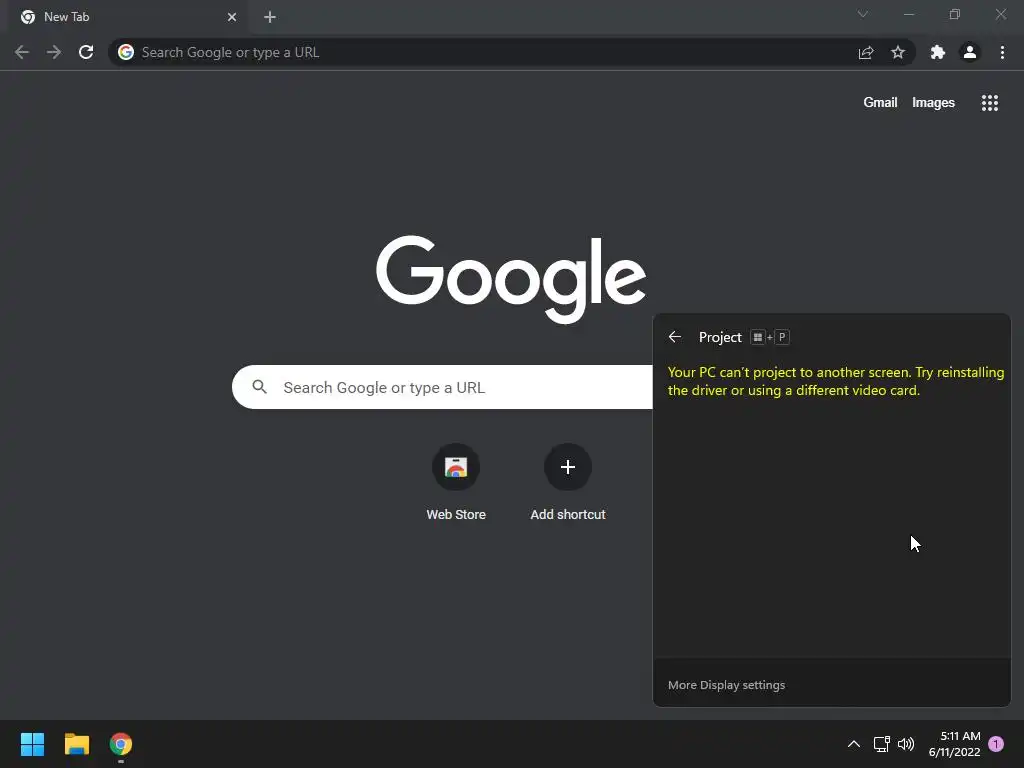
Task: Restore down the Chrome window
Action: tap(955, 14)
